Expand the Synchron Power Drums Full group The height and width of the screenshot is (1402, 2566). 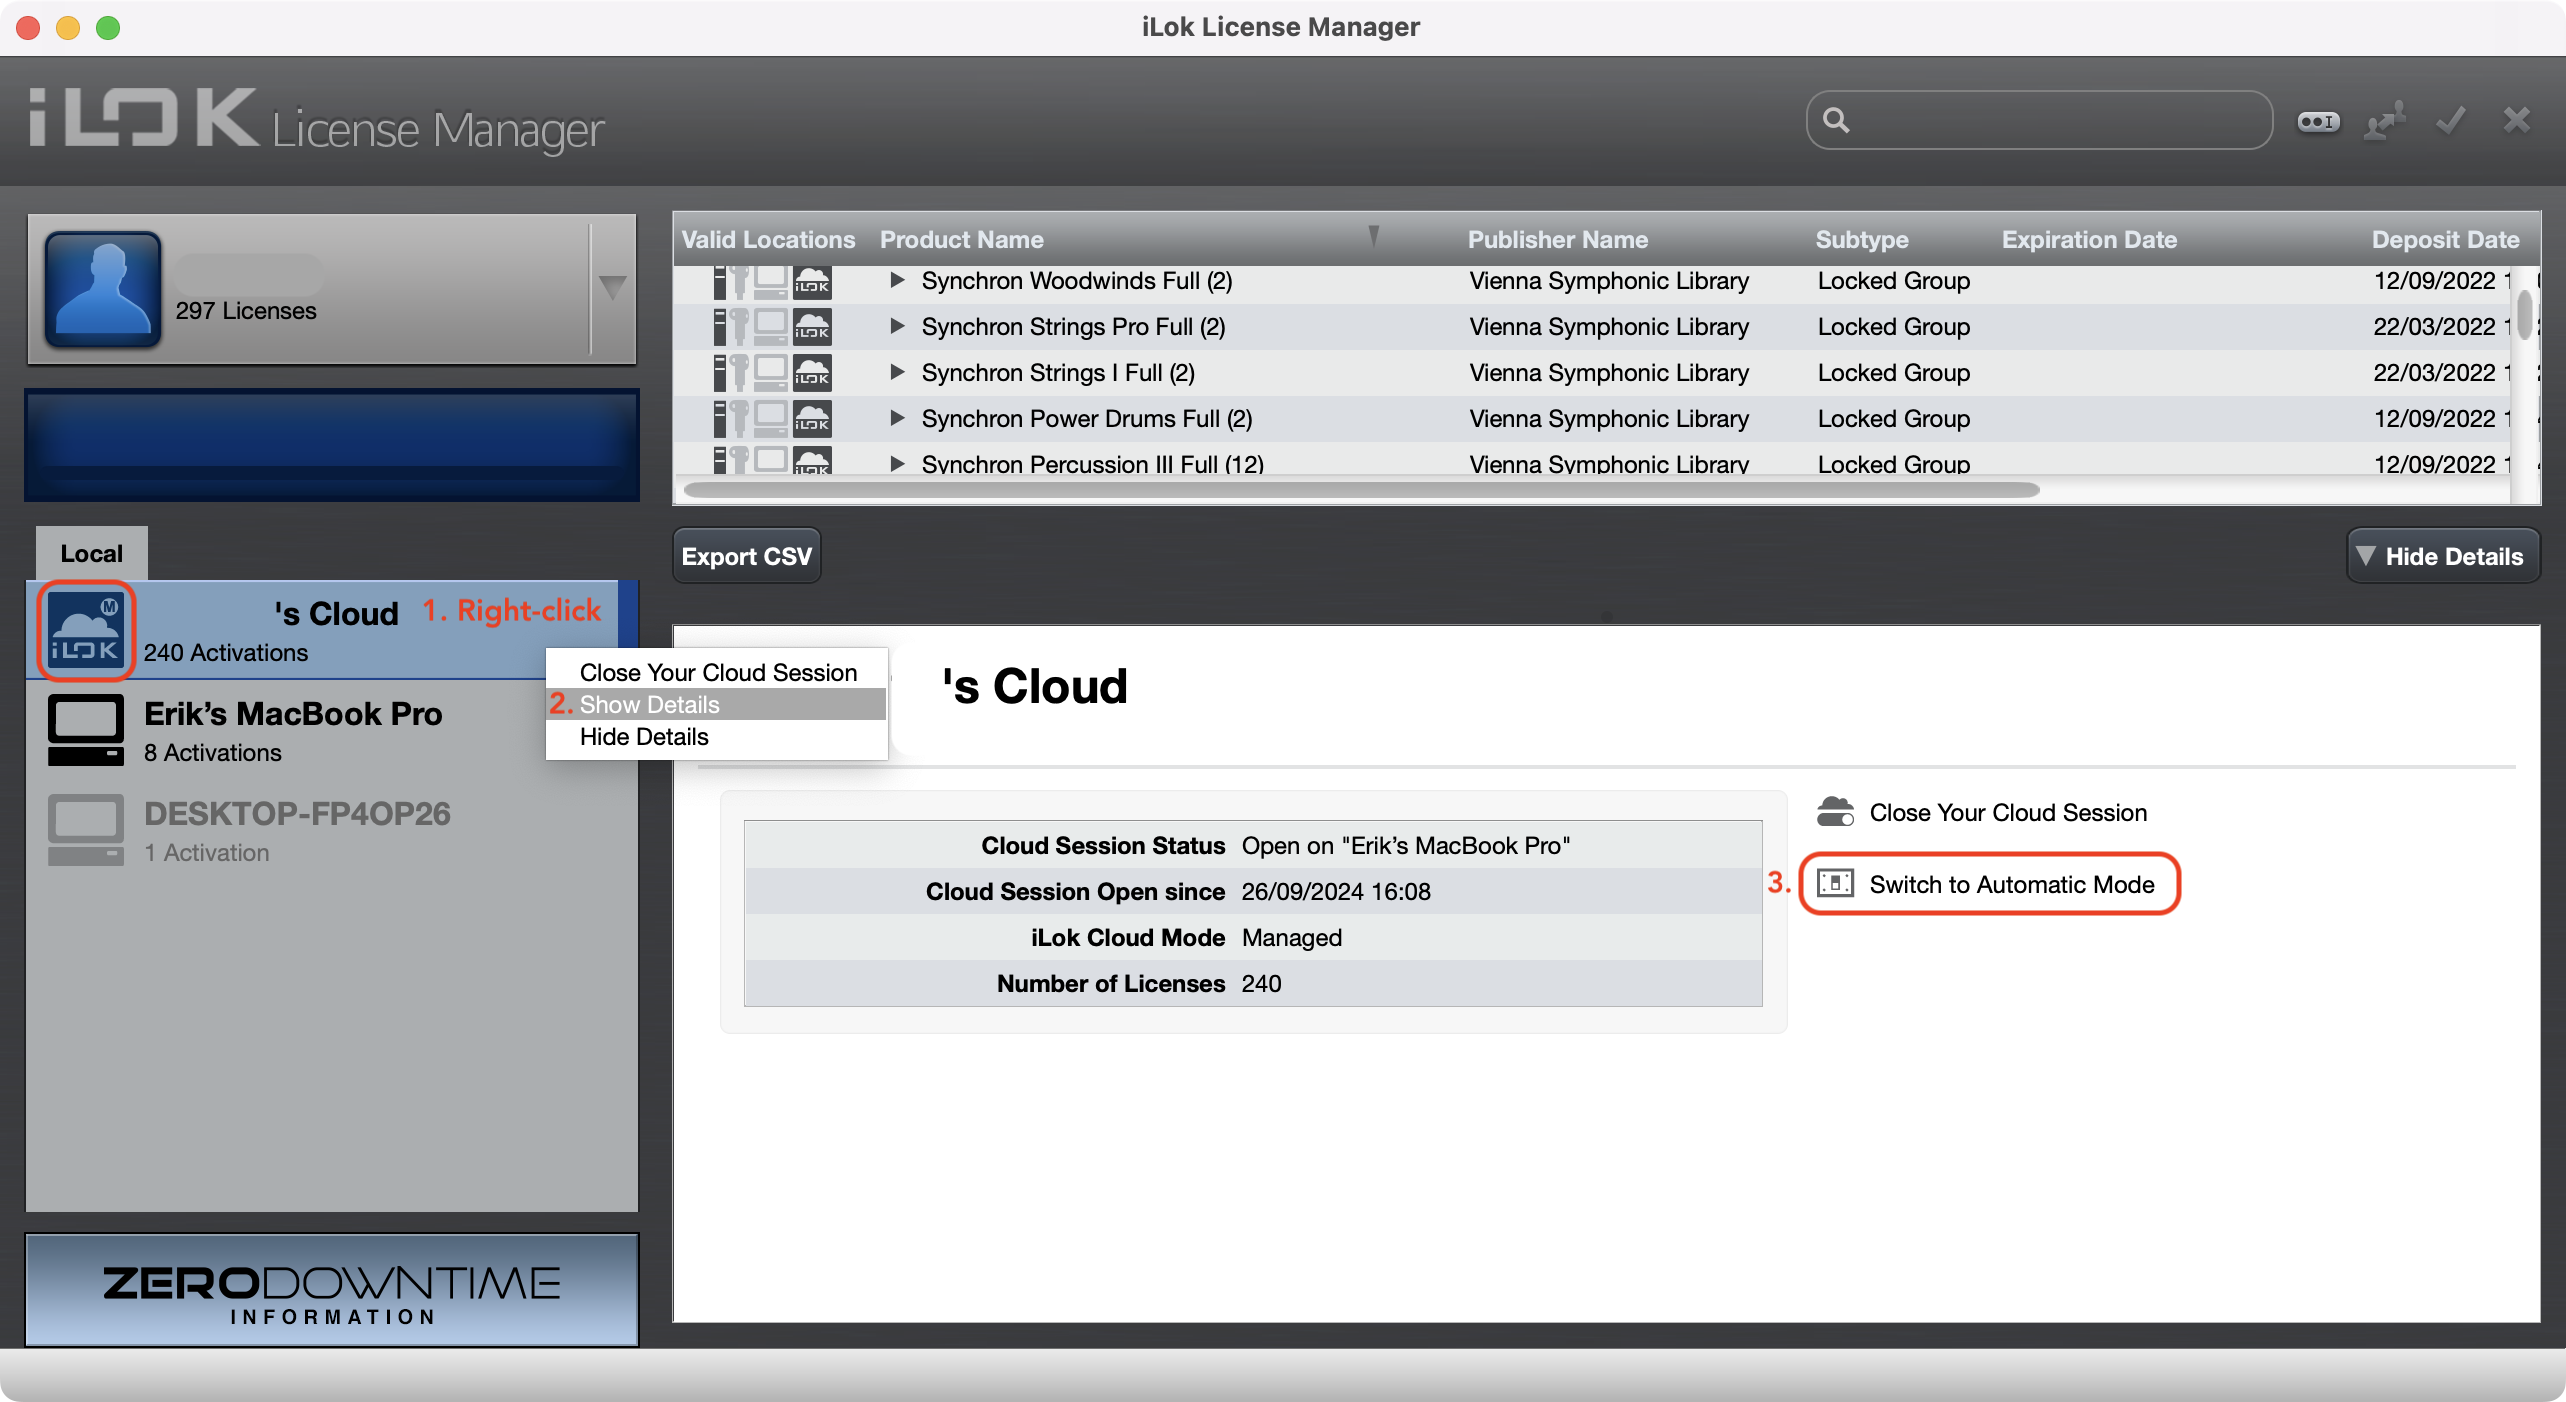pyautogui.click(x=897, y=419)
